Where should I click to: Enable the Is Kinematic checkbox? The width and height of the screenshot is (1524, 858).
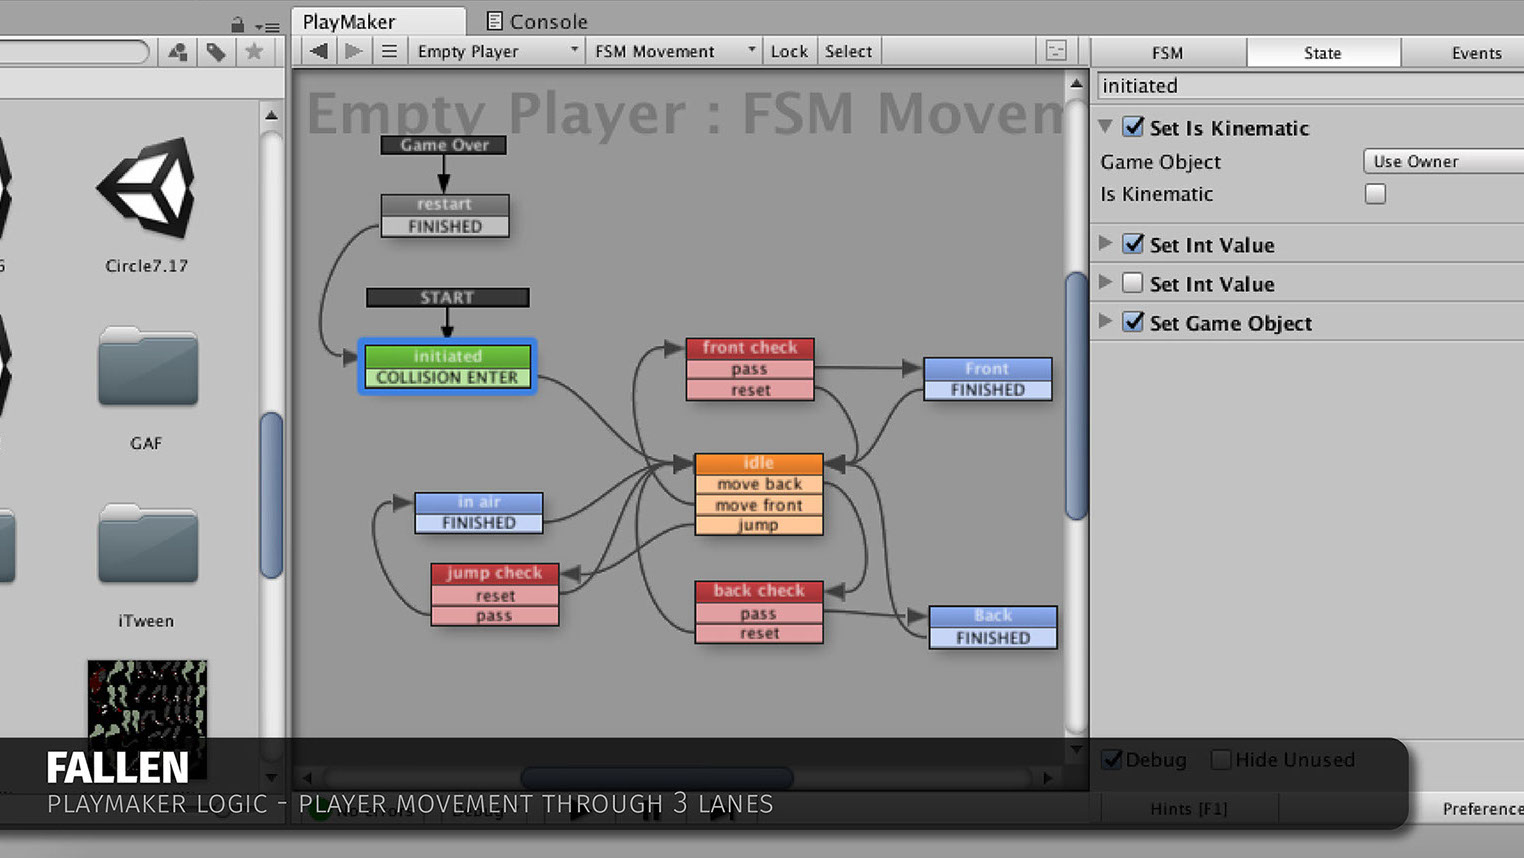coord(1375,194)
